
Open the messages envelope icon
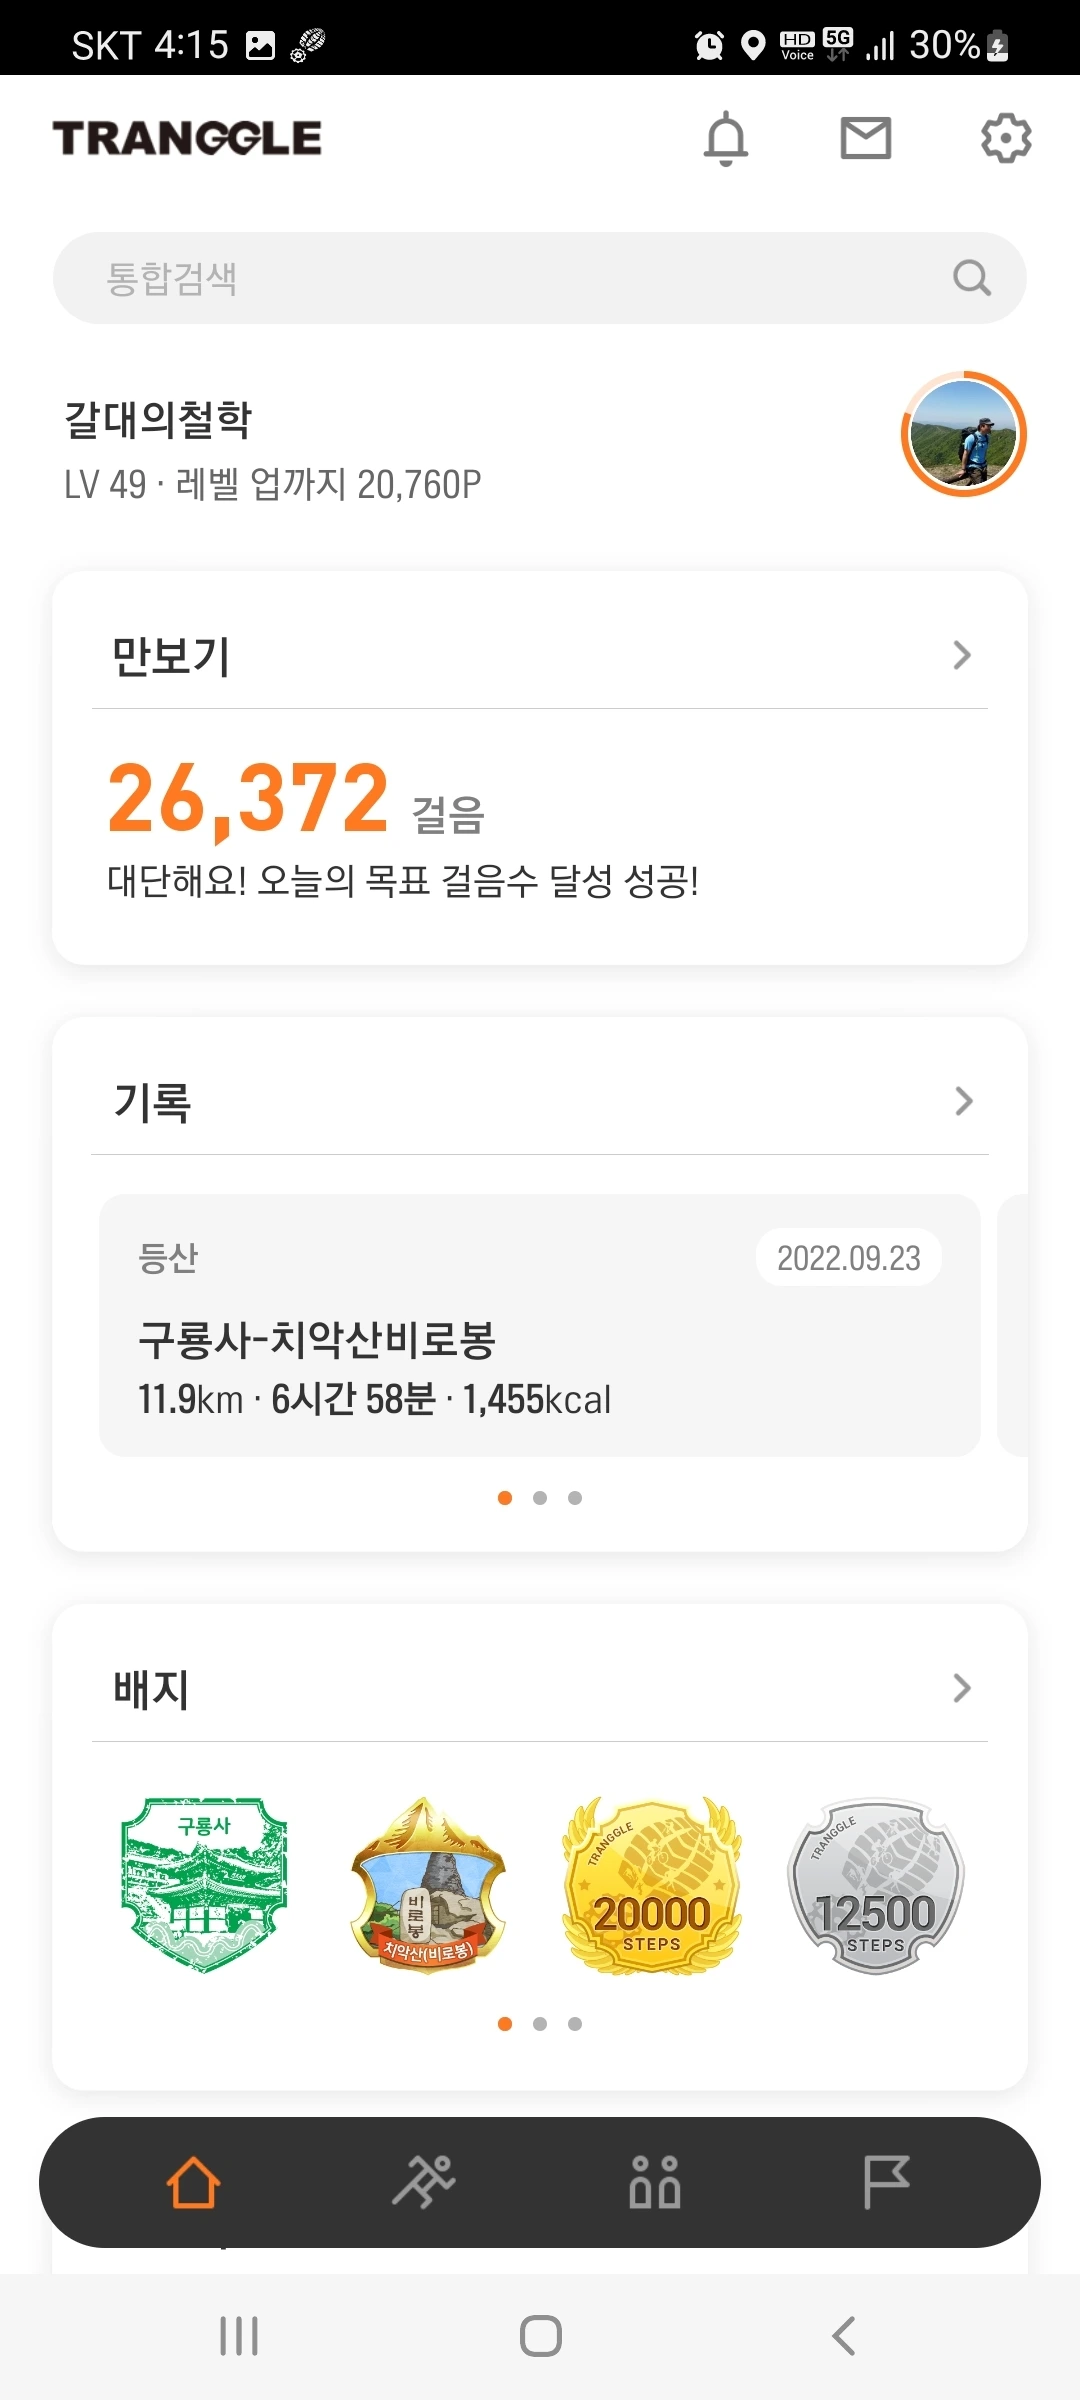tap(866, 138)
